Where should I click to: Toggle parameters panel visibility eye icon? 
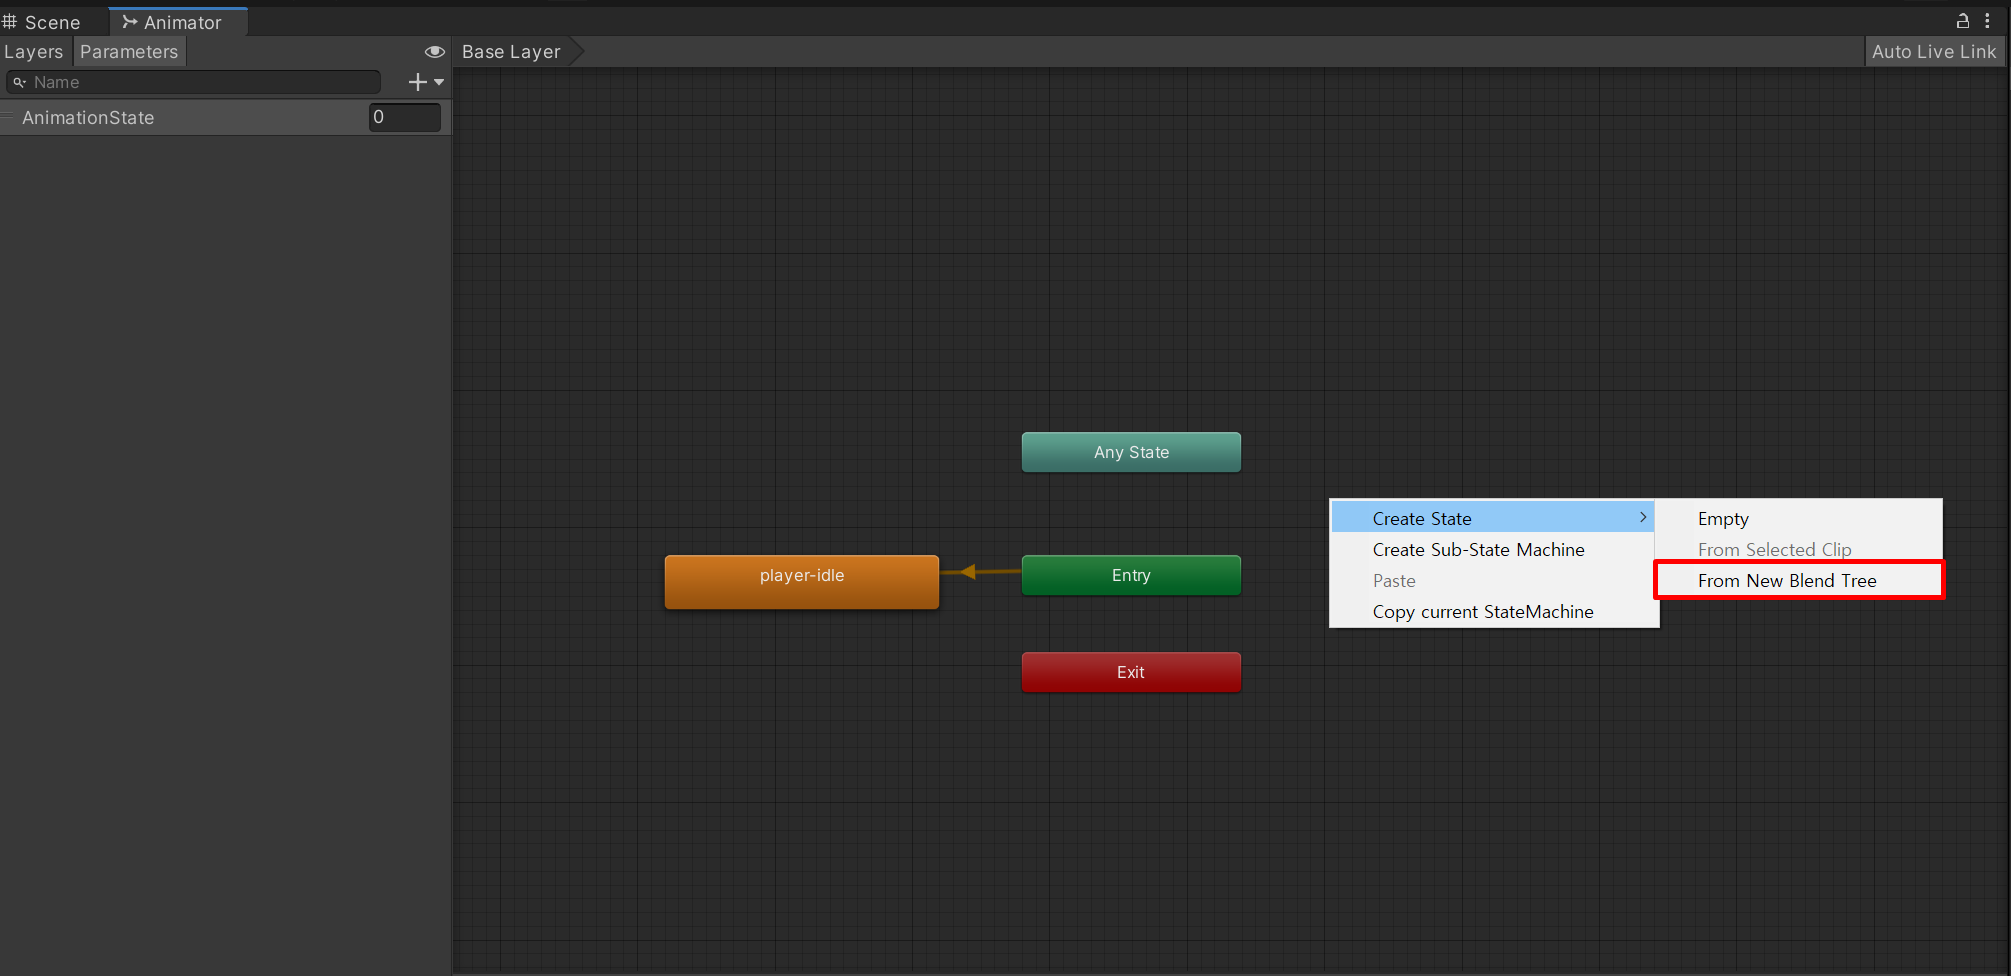(x=434, y=52)
